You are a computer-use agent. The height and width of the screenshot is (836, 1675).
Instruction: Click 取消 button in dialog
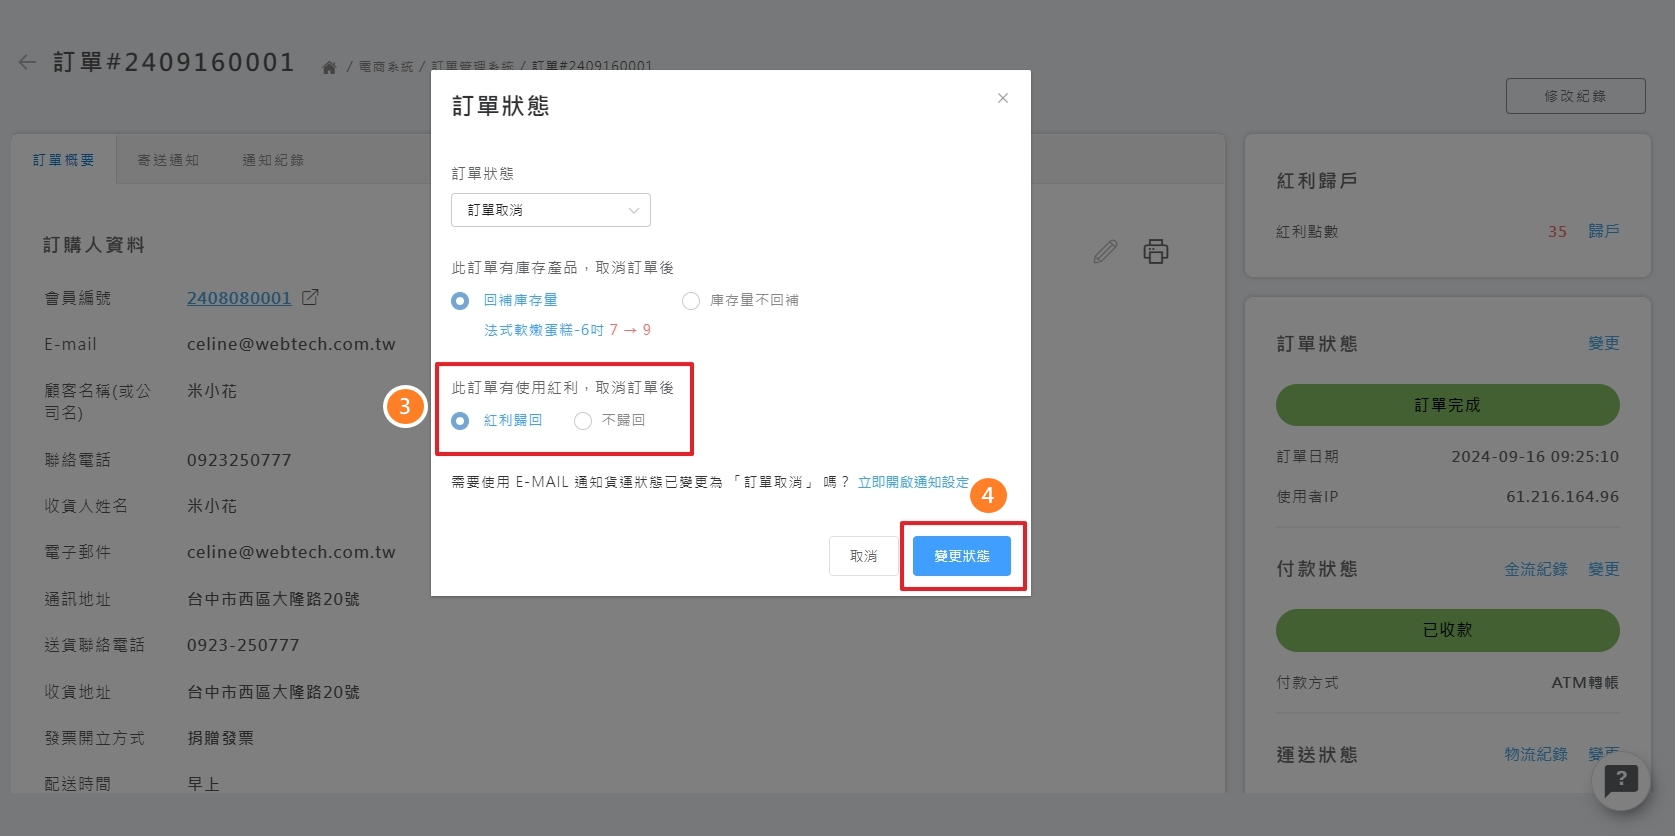tap(863, 556)
